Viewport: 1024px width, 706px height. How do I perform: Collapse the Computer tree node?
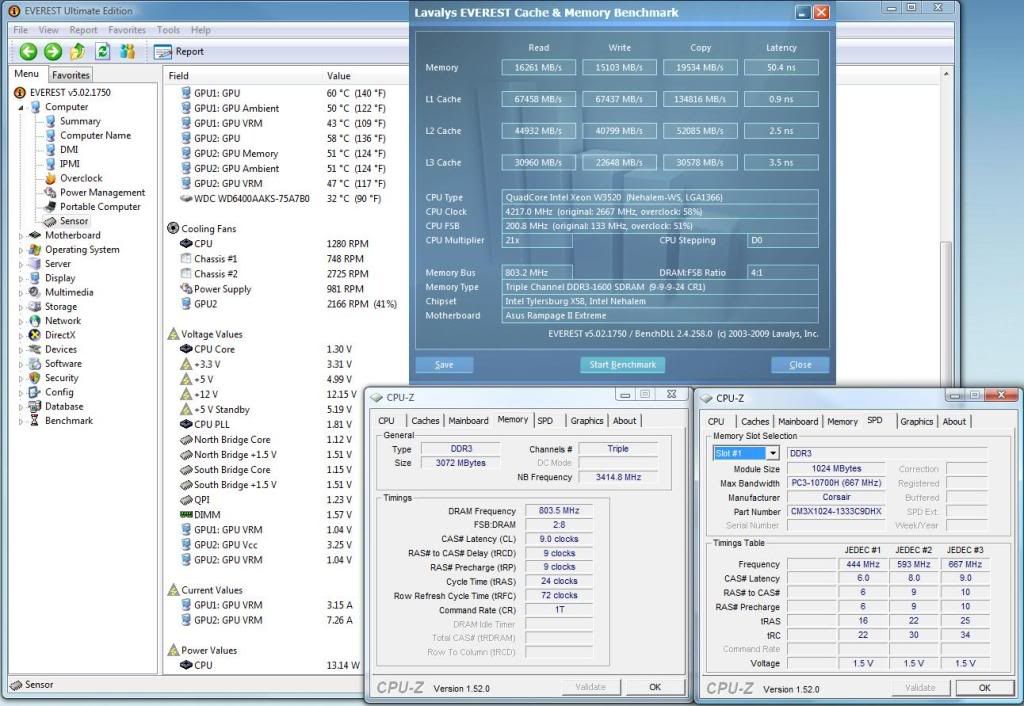point(21,107)
